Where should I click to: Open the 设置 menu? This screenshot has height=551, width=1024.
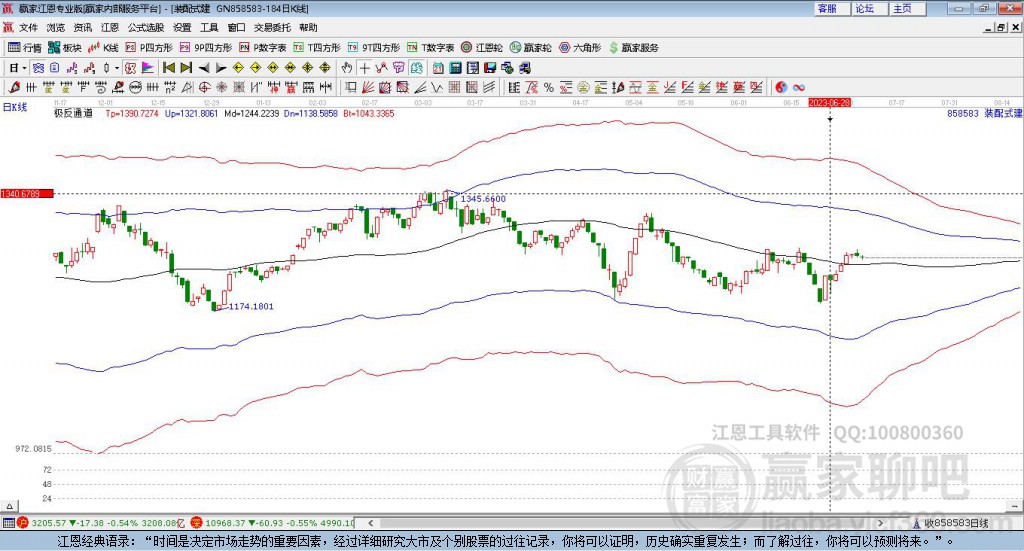click(x=182, y=27)
